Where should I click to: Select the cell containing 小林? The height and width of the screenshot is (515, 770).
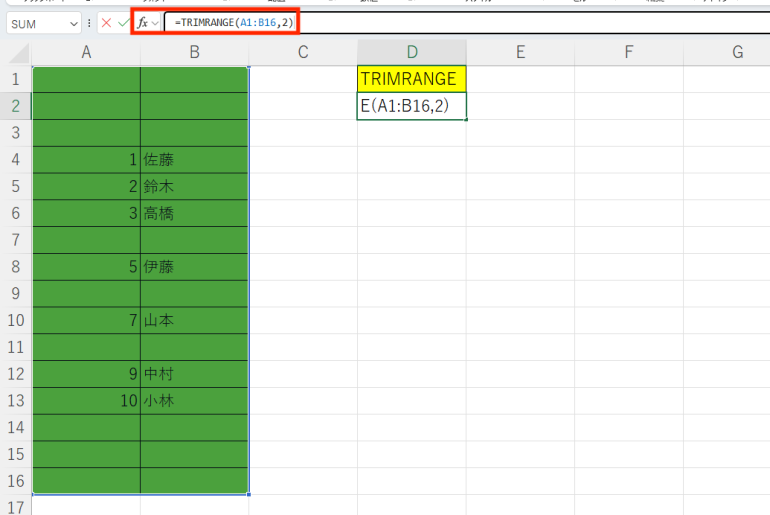click(x=194, y=401)
